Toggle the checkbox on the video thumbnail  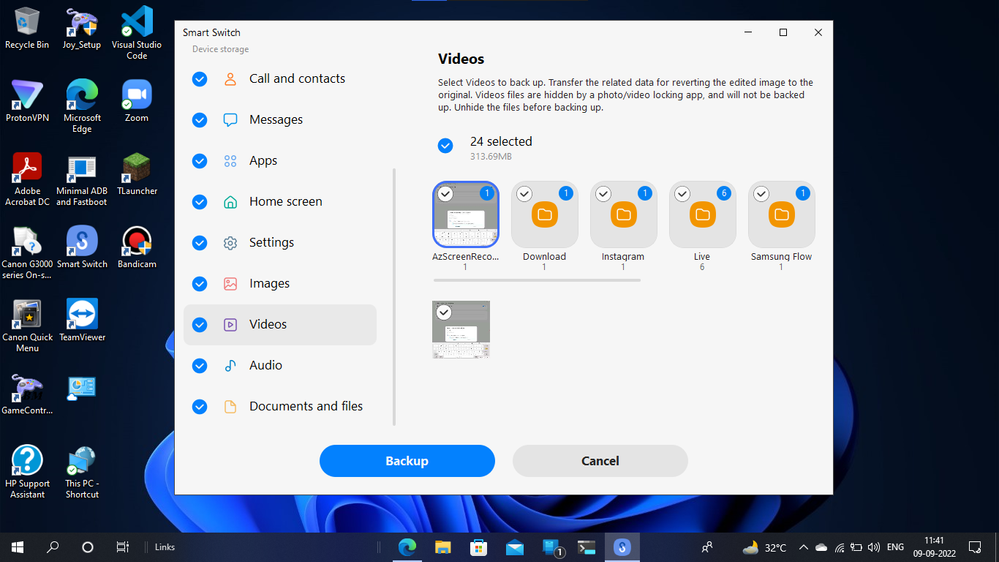coord(444,312)
